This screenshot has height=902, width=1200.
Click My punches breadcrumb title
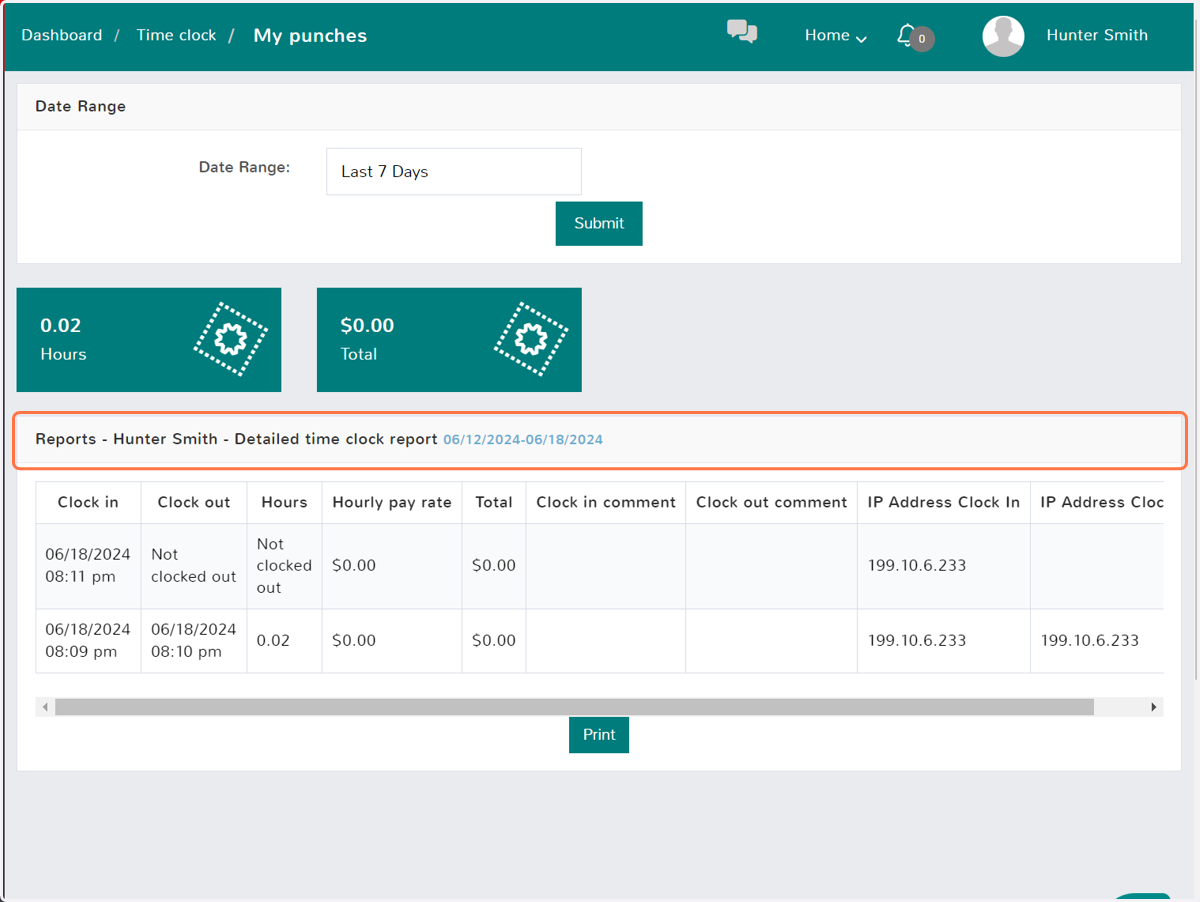coord(310,36)
